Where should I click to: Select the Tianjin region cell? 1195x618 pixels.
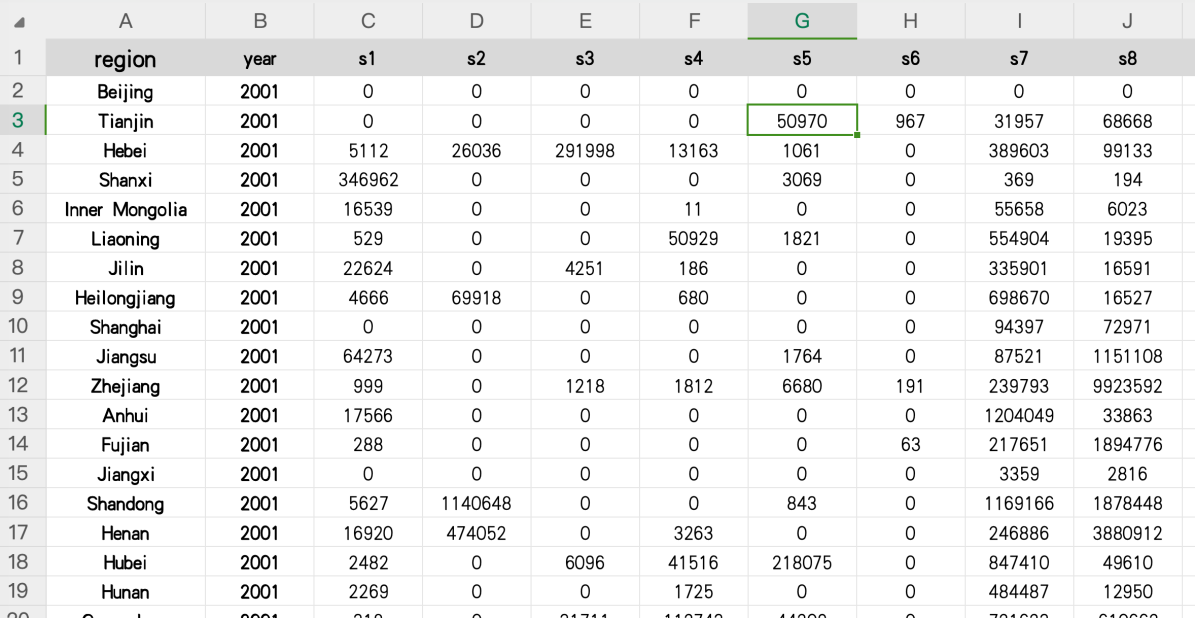(125, 121)
